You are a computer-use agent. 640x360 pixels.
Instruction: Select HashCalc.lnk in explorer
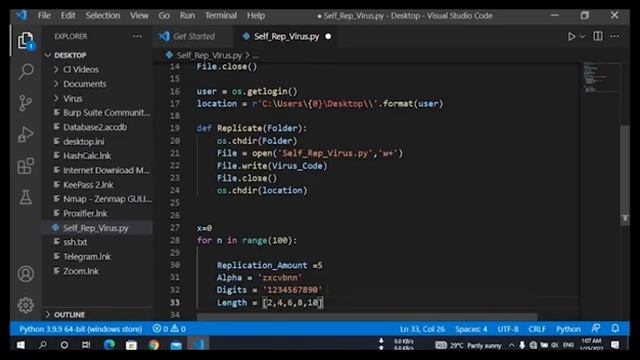pos(87,156)
